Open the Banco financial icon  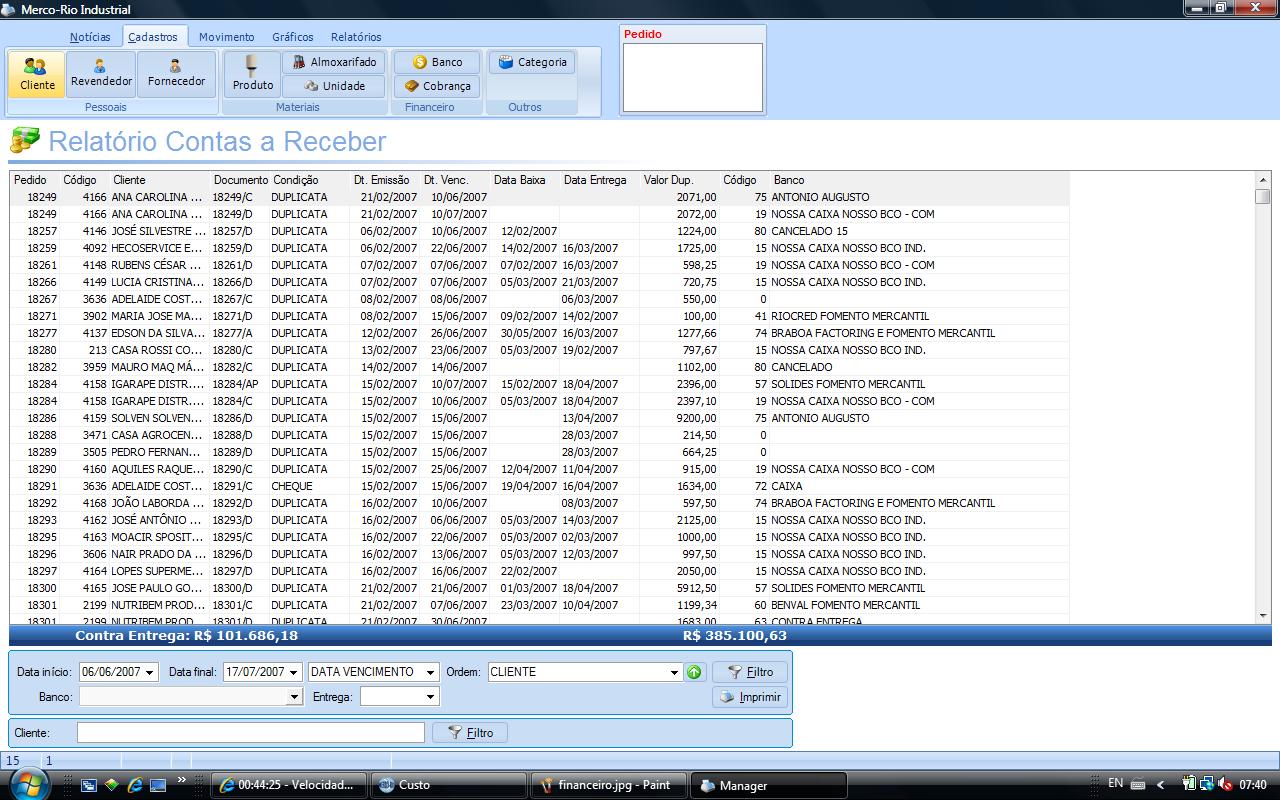(x=437, y=62)
